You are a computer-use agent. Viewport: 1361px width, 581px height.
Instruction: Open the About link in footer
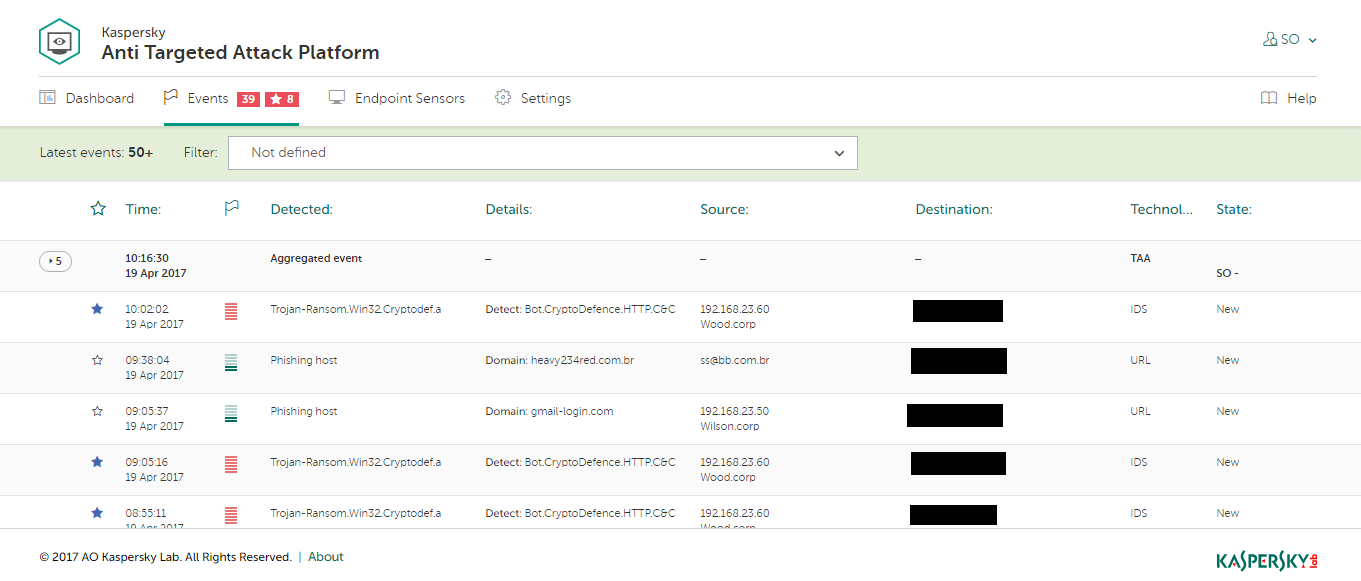326,557
